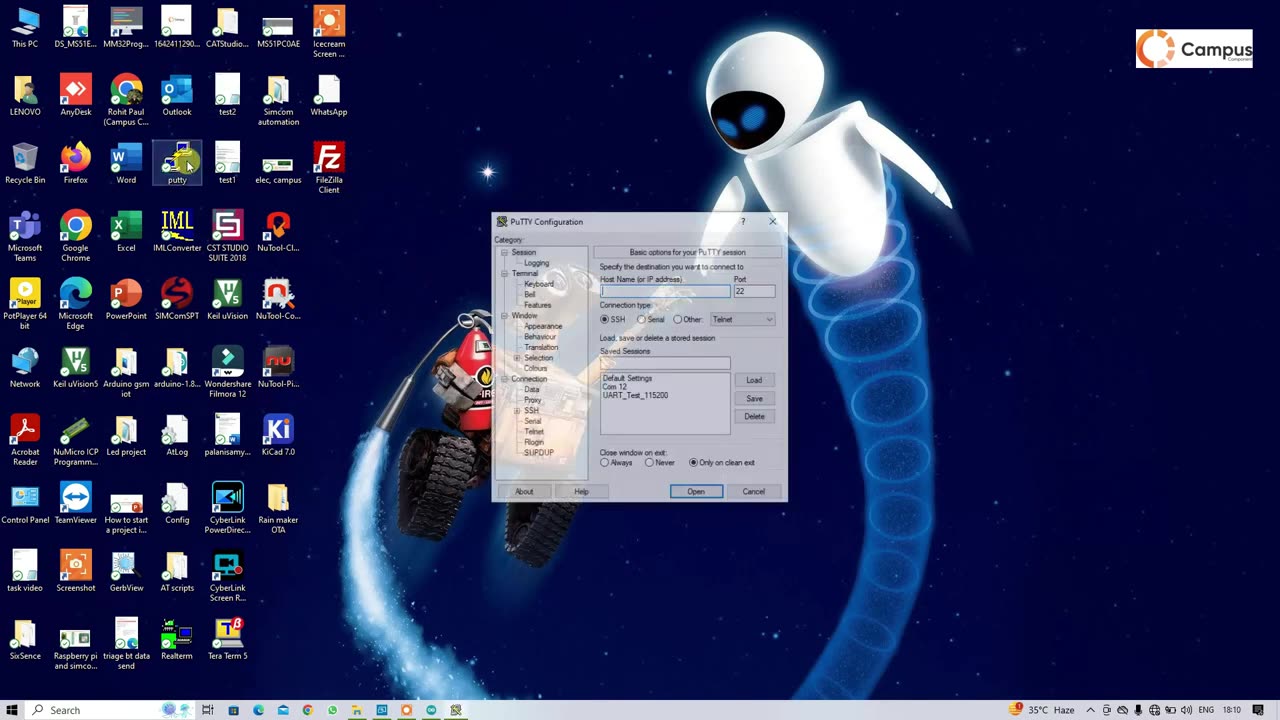Select Serial in the Category tree
Viewport: 1280px width, 720px height.
[x=533, y=421]
